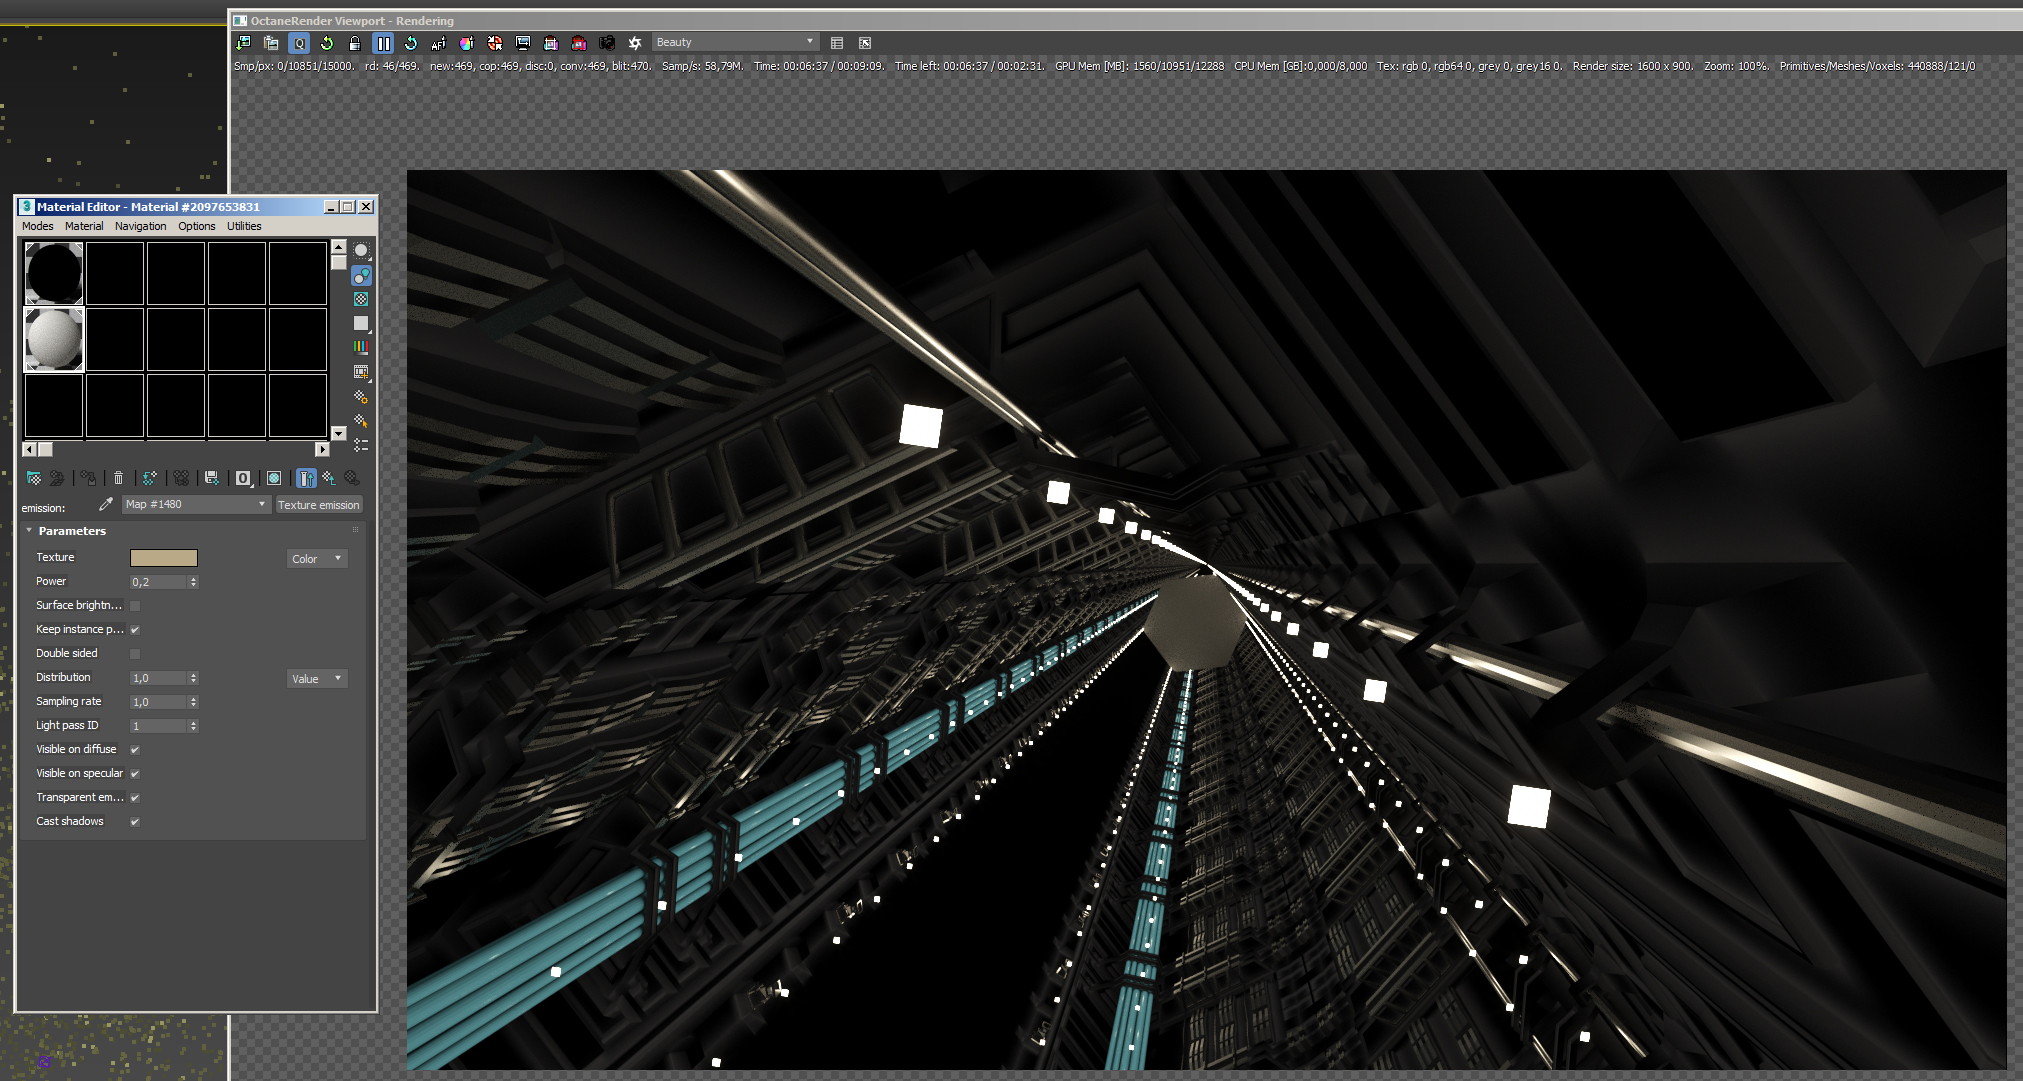Screen dimensions: 2023x1081
Task: Uncheck Cast shadows option
Action: pyautogui.click(x=135, y=822)
